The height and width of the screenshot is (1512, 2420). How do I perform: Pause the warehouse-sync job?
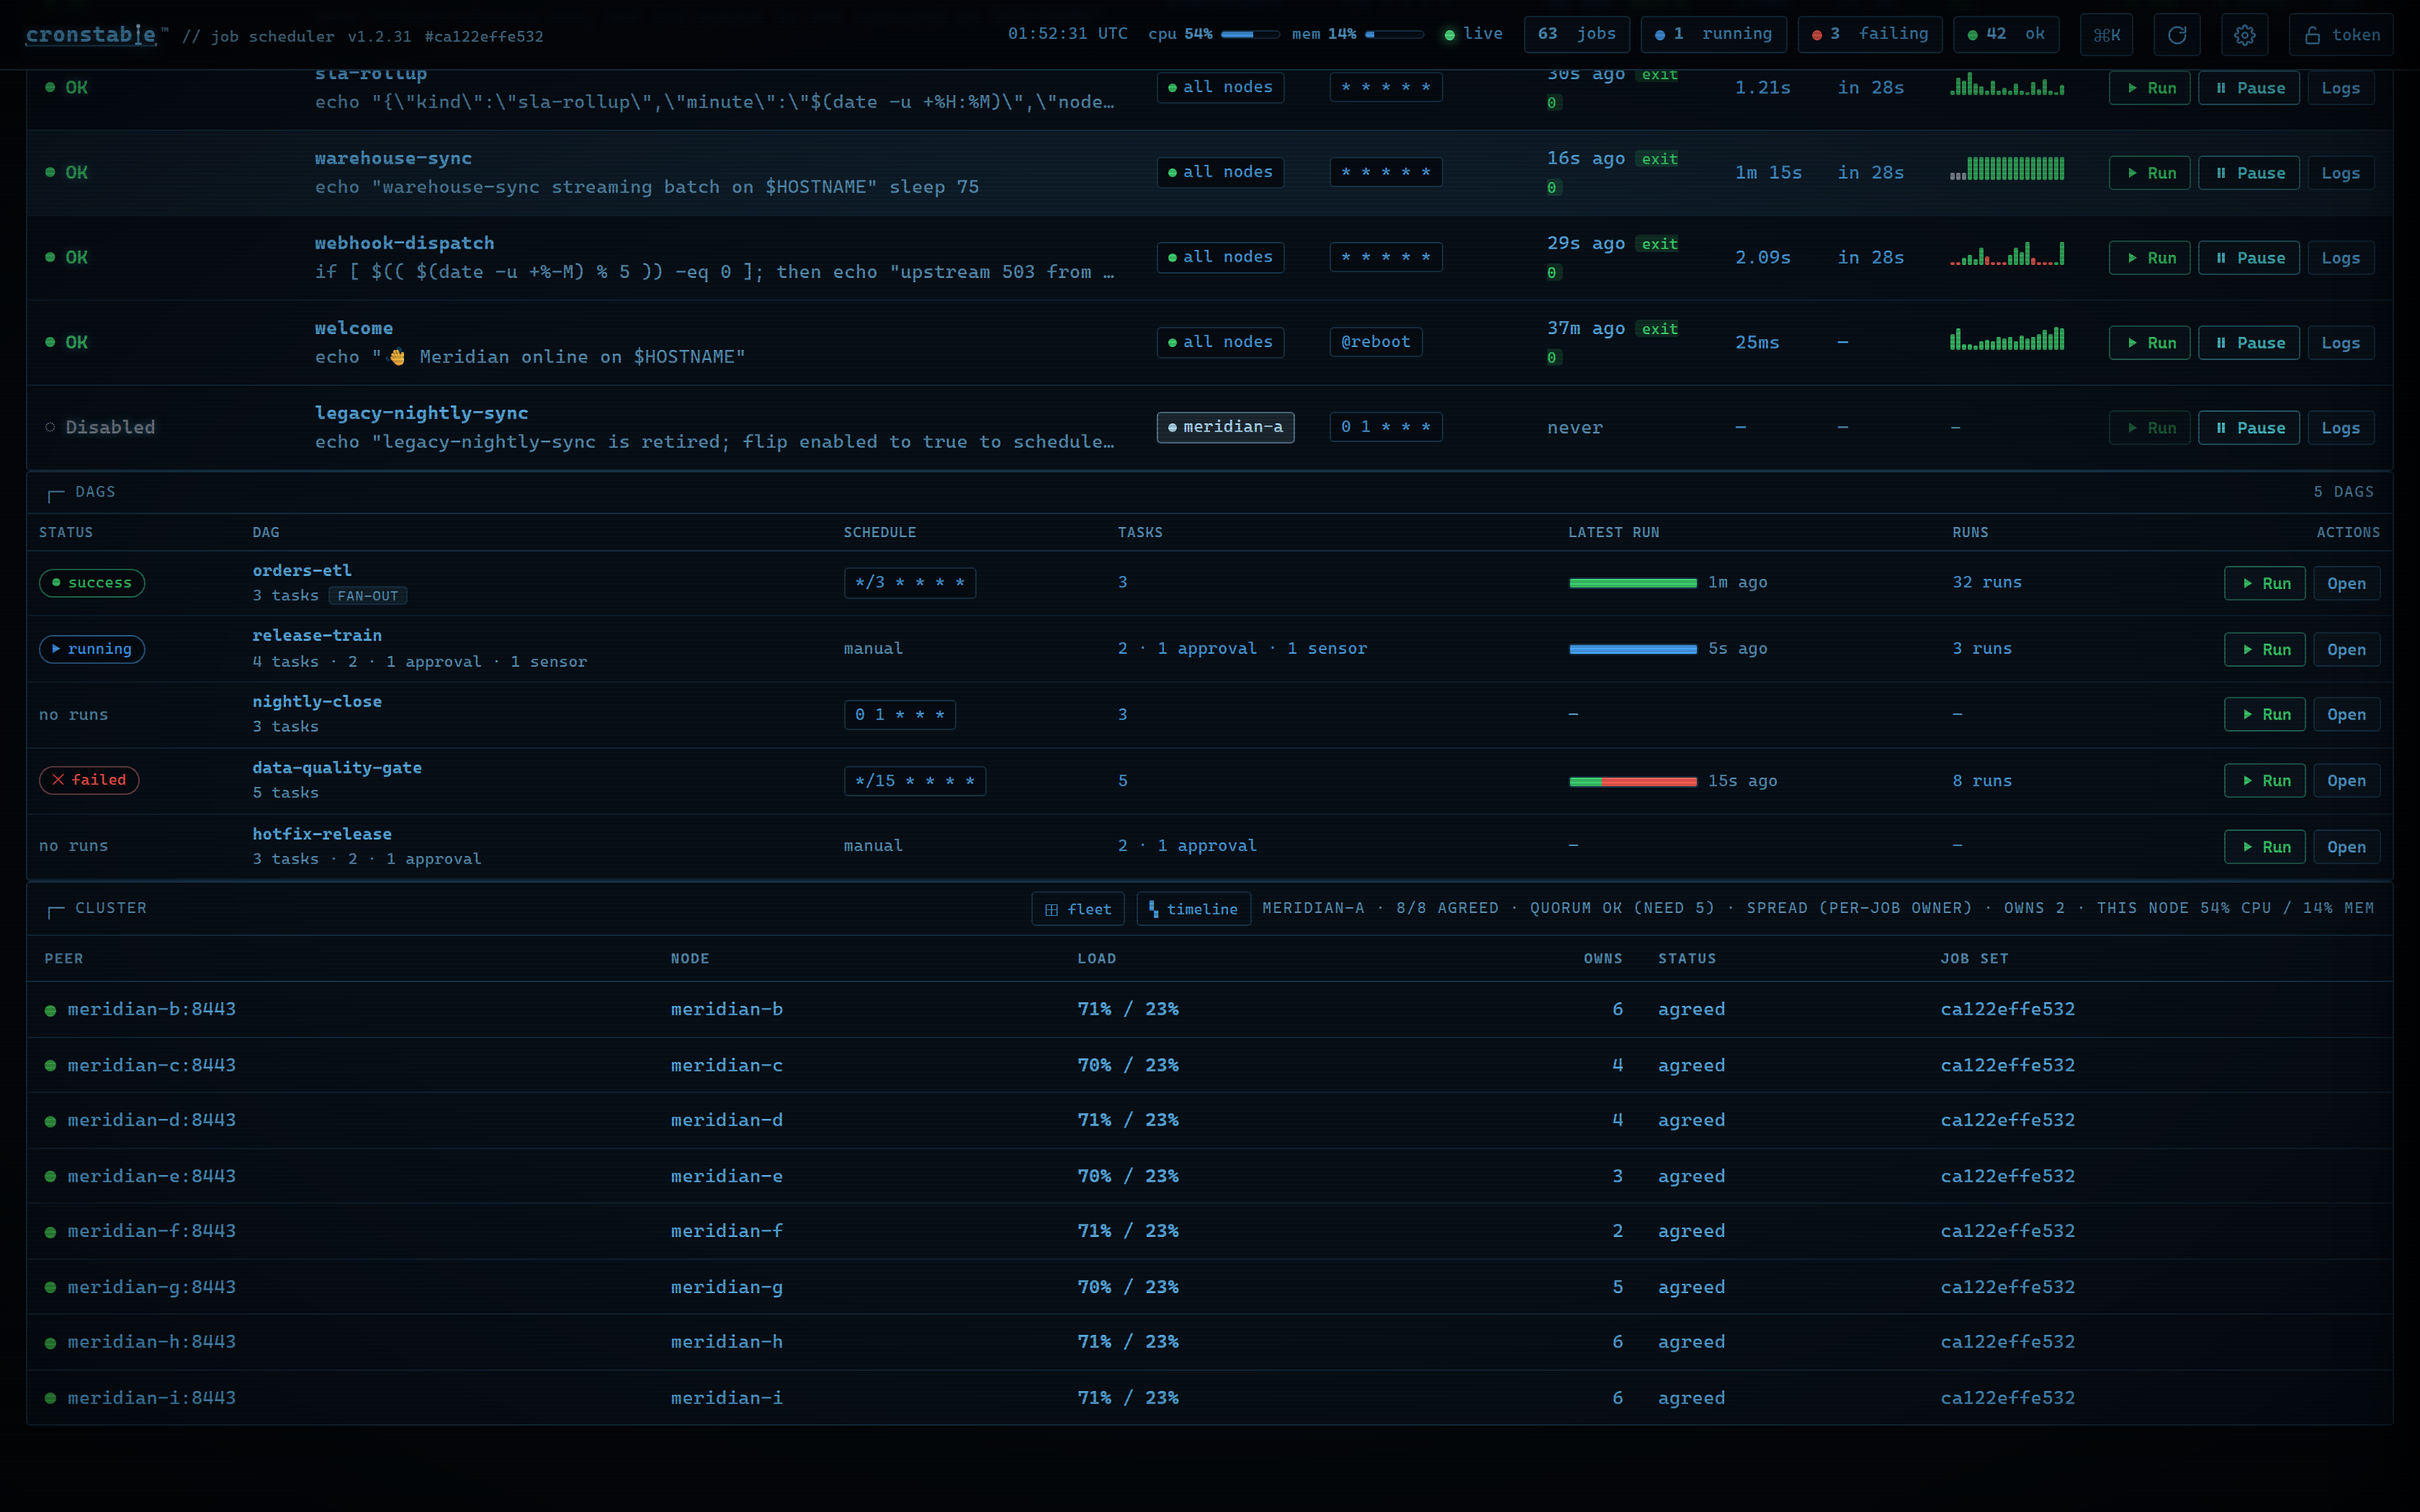[x=2248, y=173]
